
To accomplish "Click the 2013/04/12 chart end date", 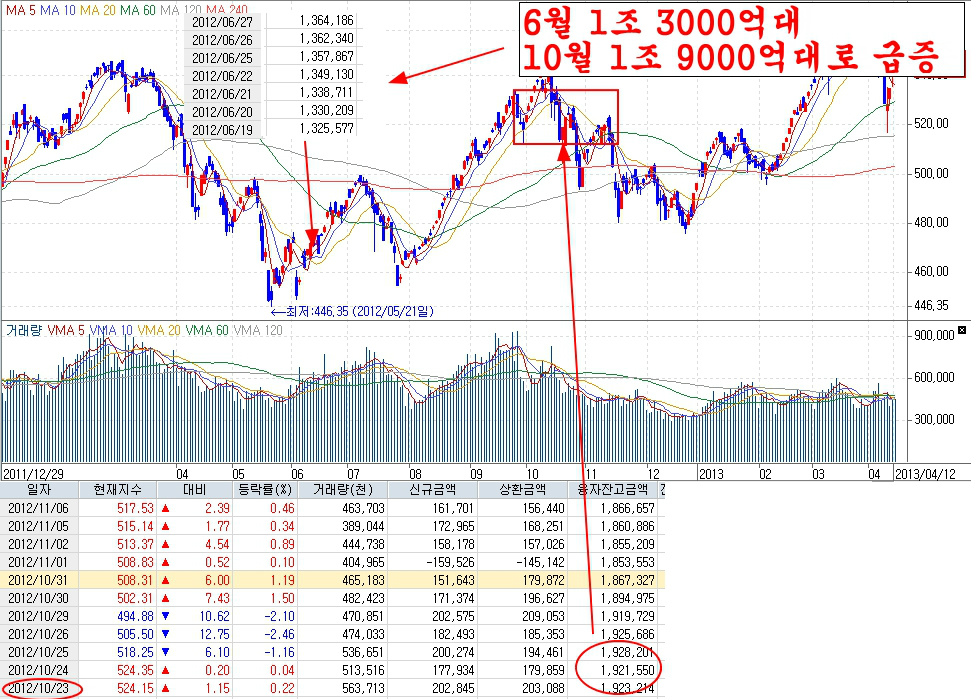I will pos(925,474).
